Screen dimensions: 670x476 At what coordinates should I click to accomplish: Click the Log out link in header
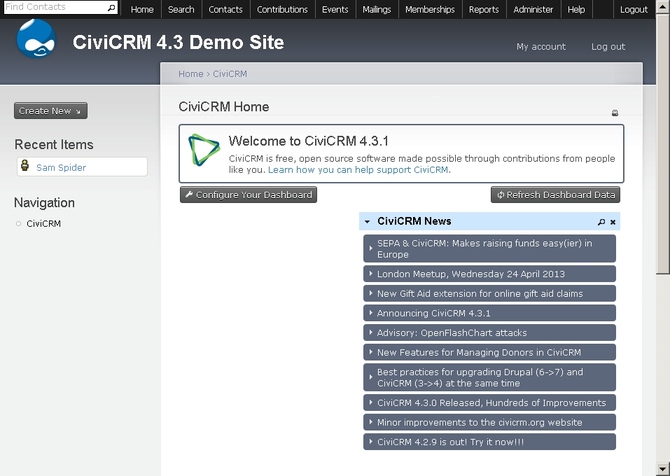tap(608, 47)
